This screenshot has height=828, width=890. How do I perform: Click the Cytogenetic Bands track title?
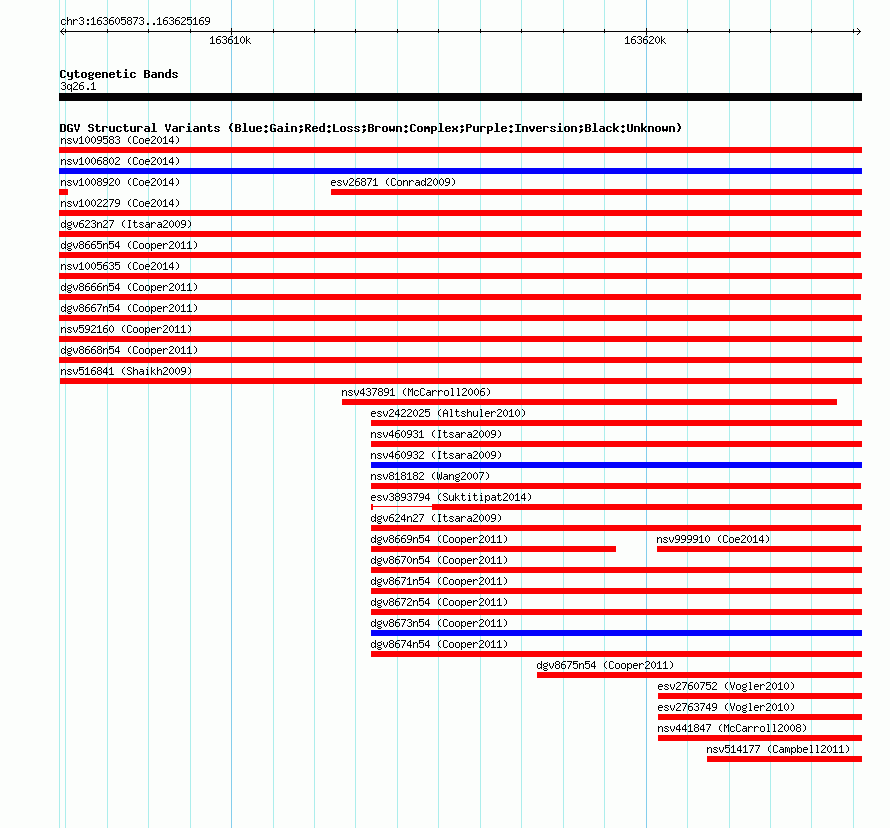click(119, 74)
